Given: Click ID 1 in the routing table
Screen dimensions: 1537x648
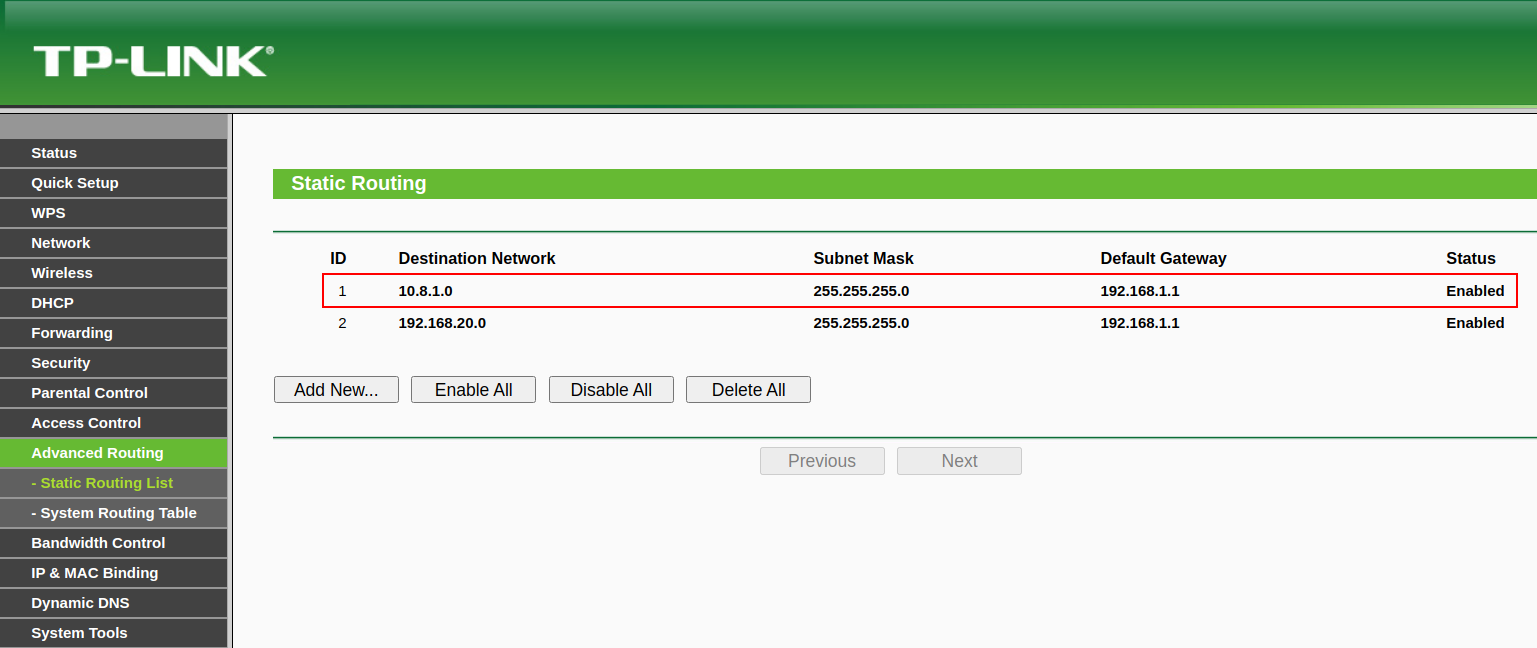Looking at the screenshot, I should [x=342, y=291].
